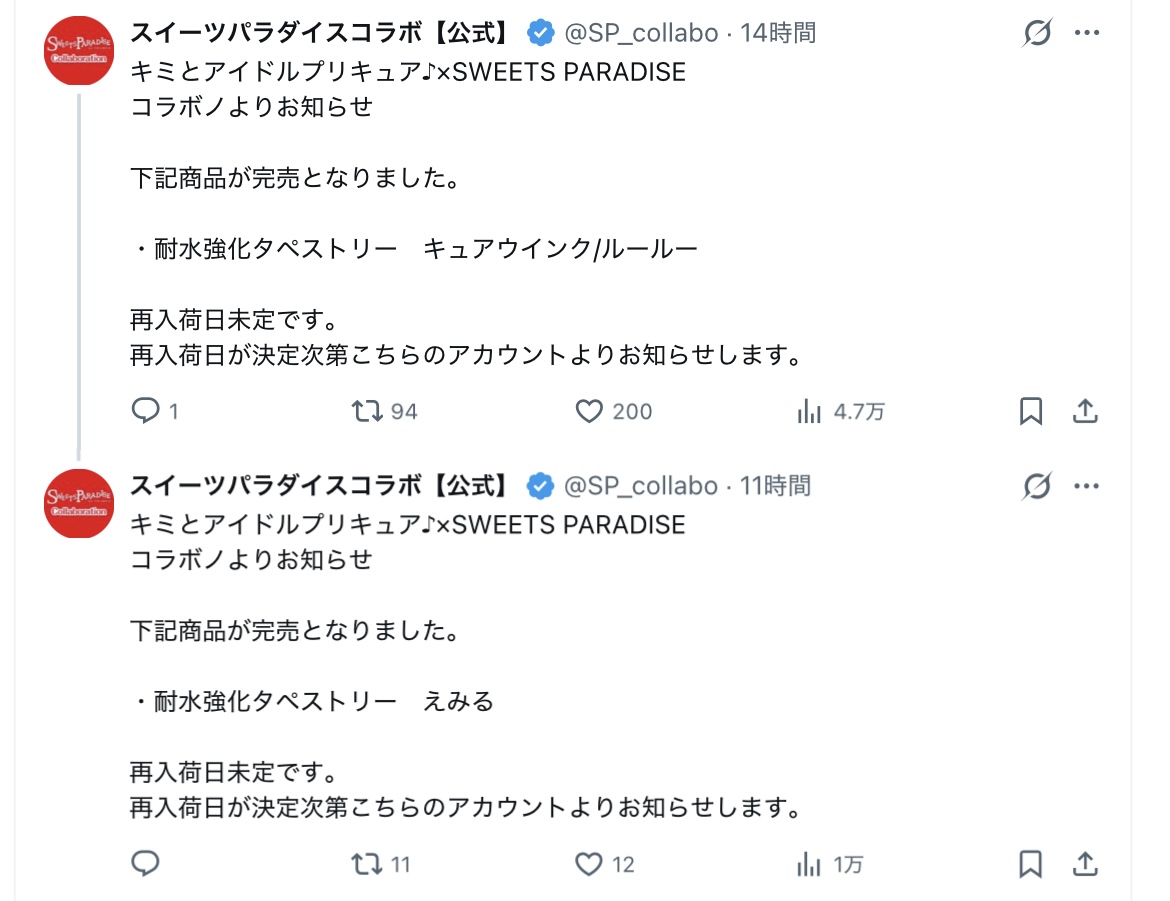Image resolution: width=1170 pixels, height=901 pixels.
Task: Click the second post's Sweets Paradise avatar
Action: click(x=79, y=503)
